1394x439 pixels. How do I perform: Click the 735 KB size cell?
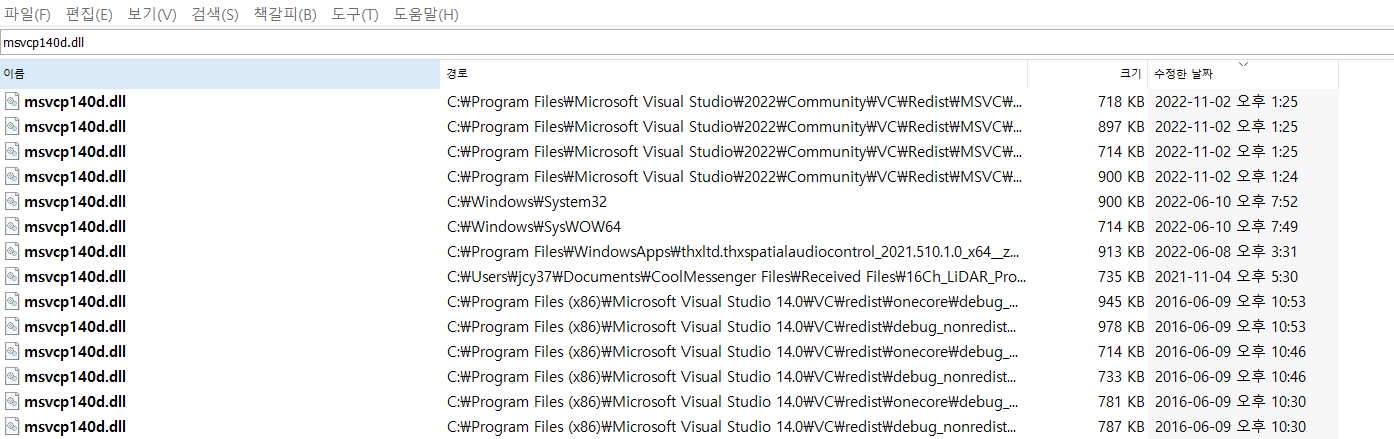coord(1121,276)
